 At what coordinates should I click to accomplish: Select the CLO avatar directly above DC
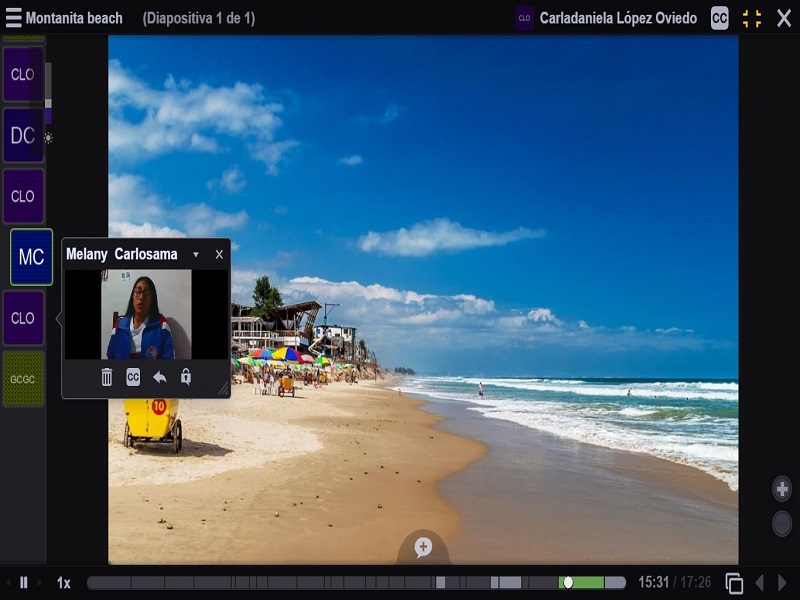[x=23, y=74]
